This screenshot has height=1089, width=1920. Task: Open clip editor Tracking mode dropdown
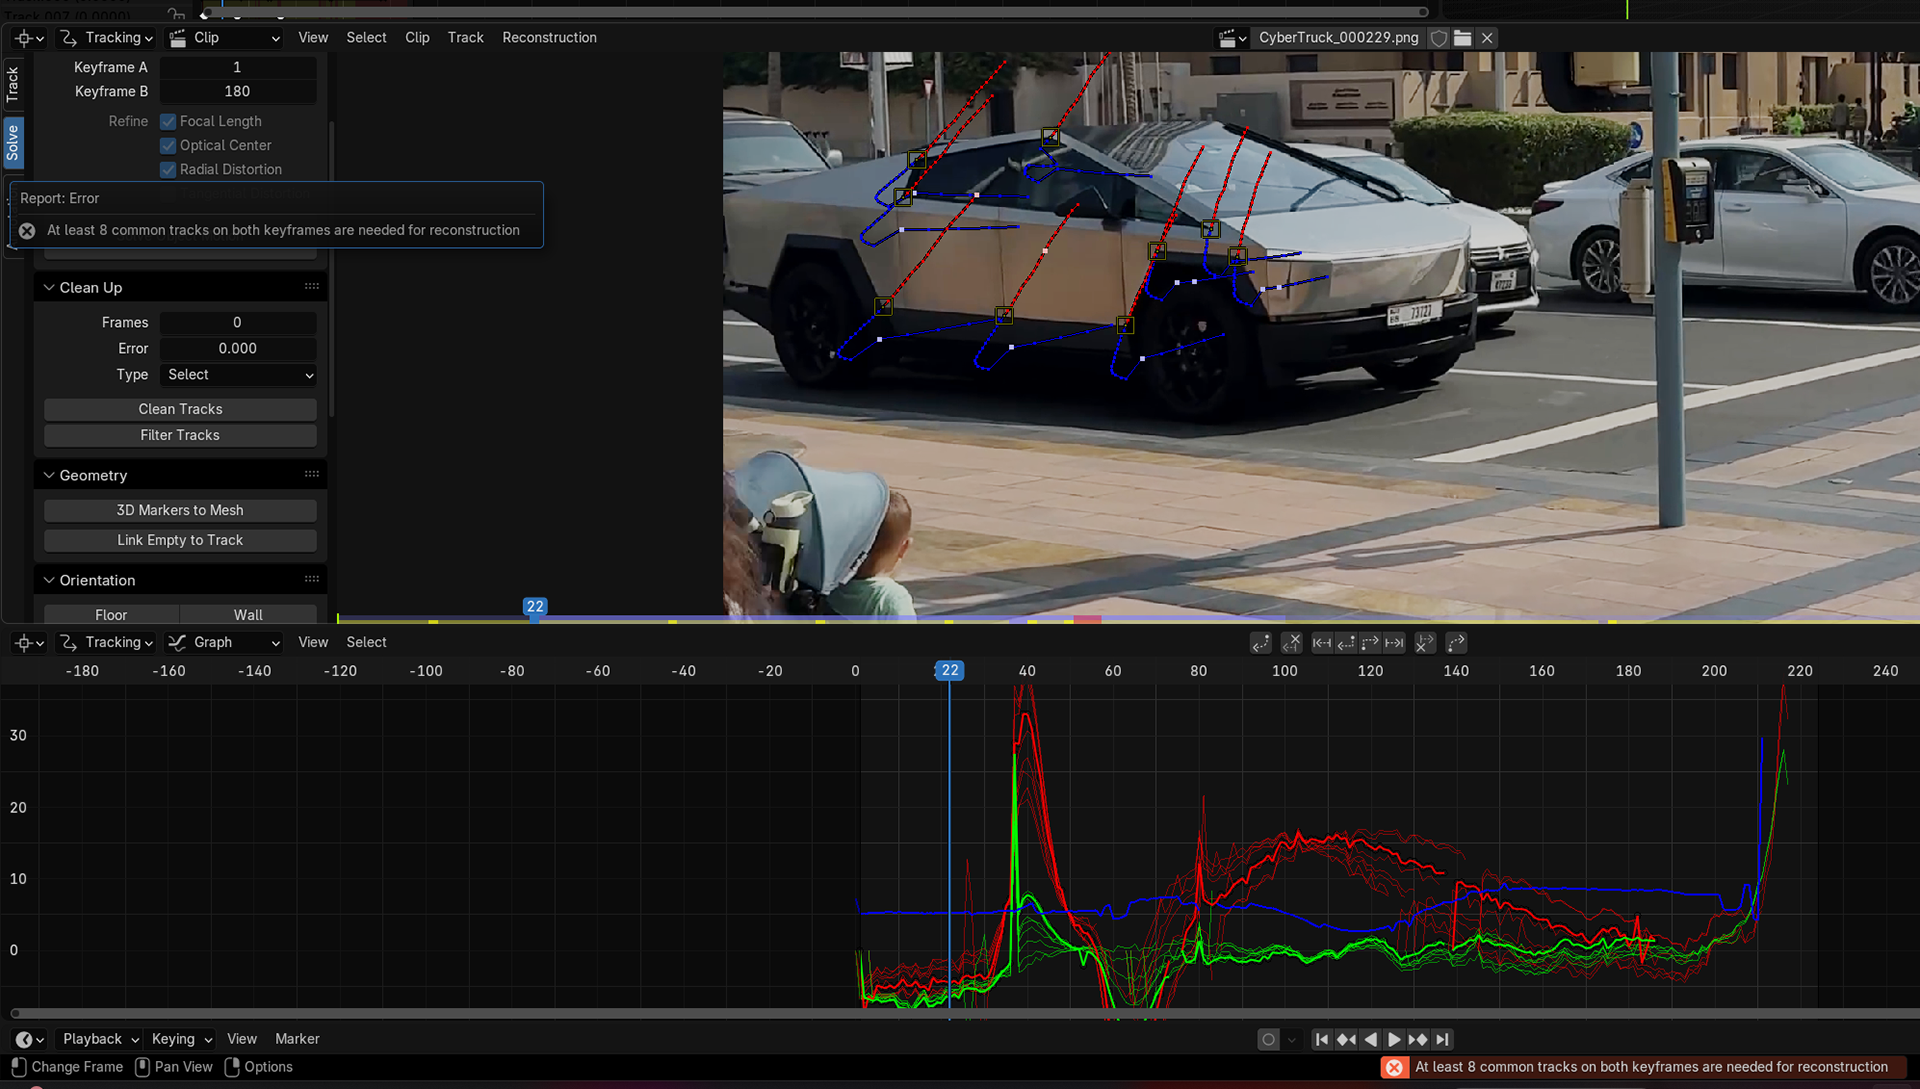click(106, 38)
